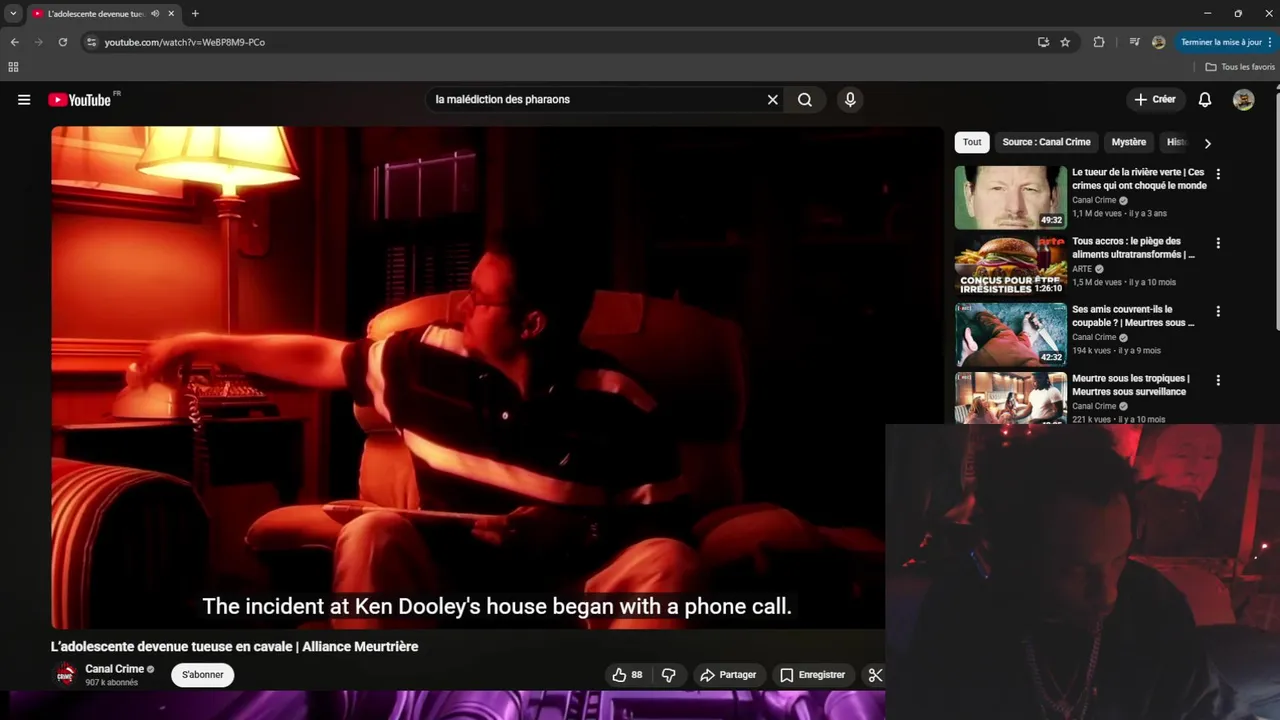Start voice search with microphone icon
The height and width of the screenshot is (720, 1280).
tap(850, 100)
